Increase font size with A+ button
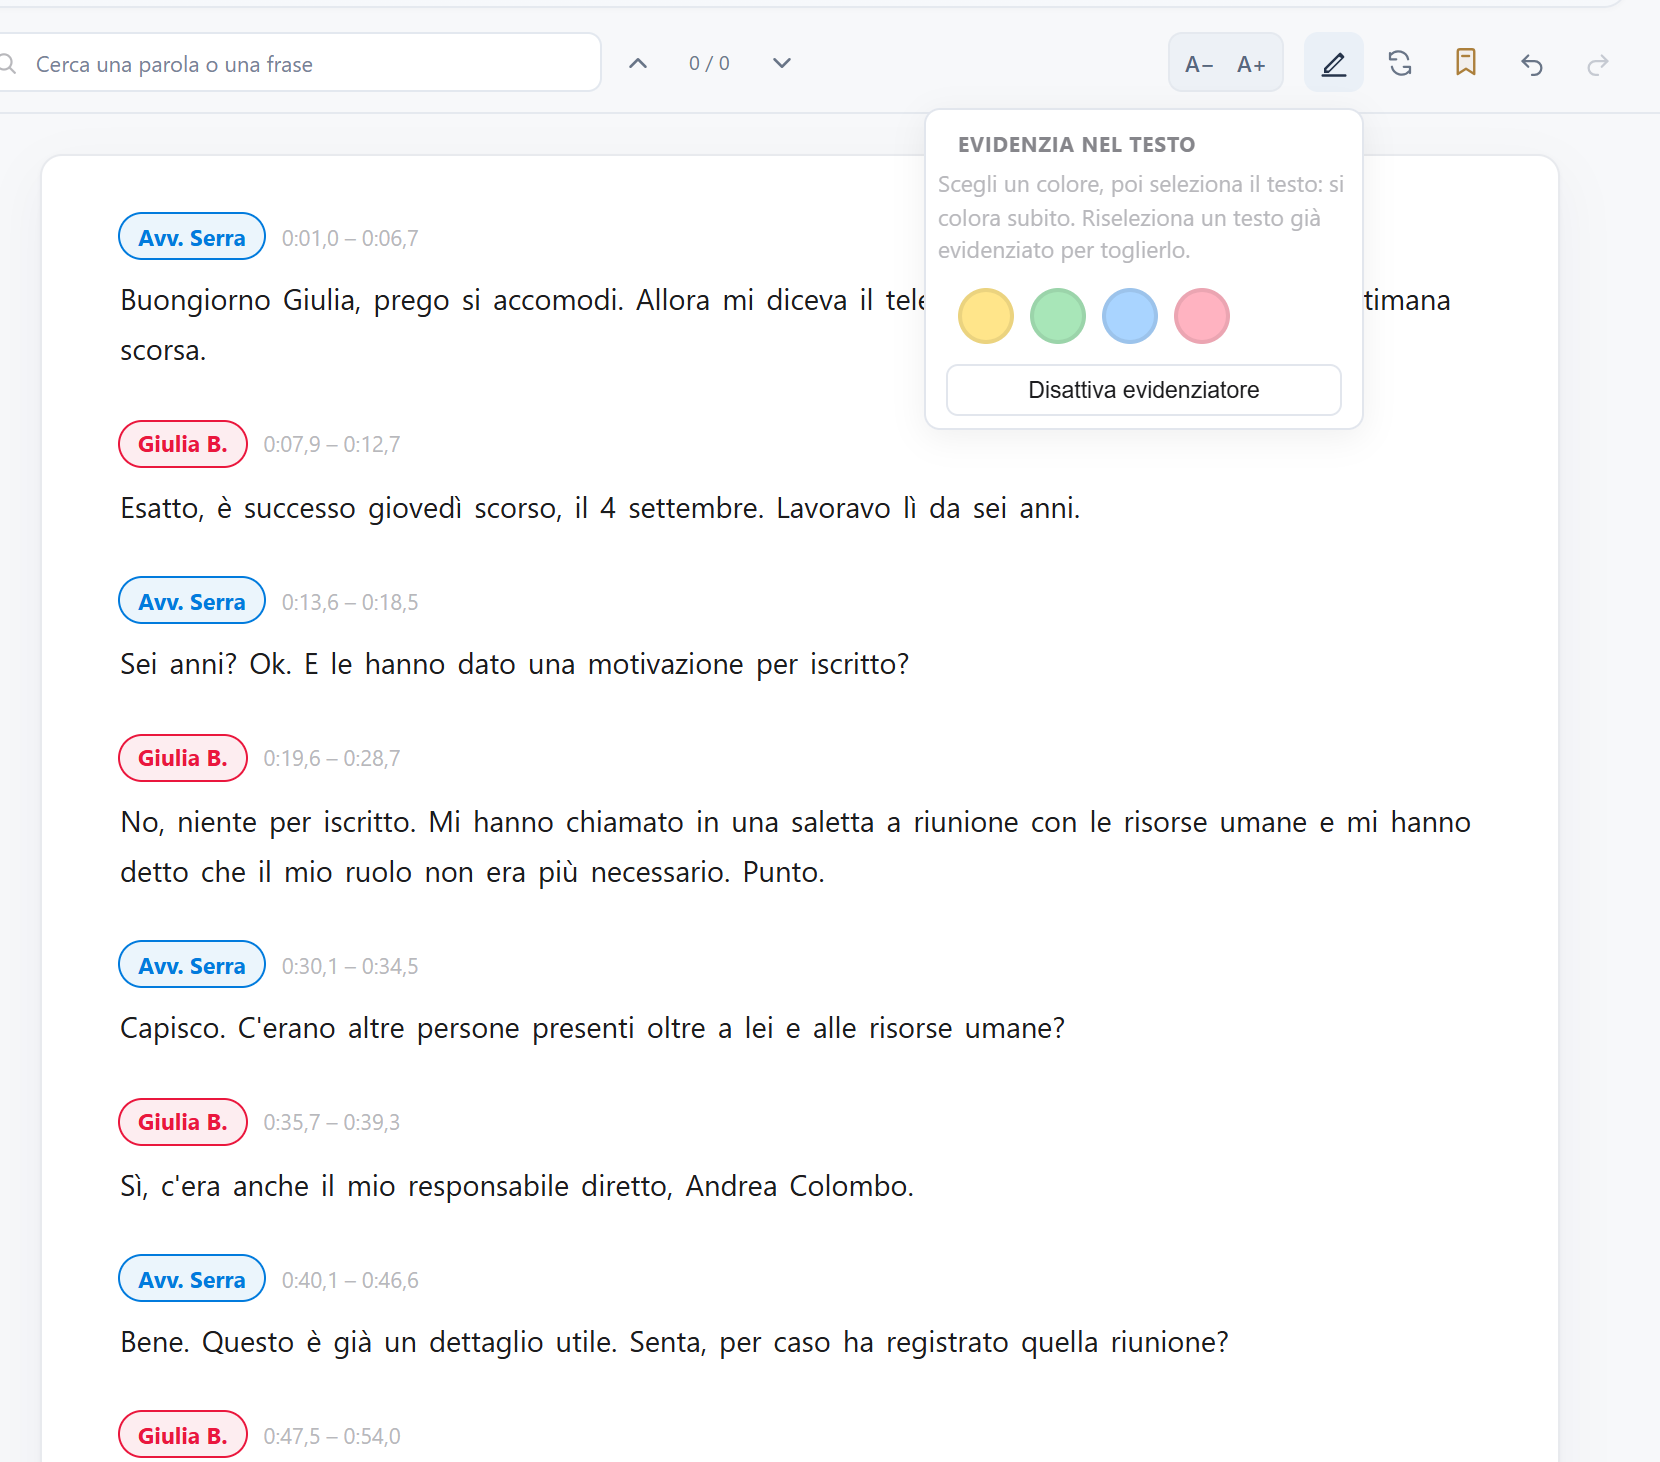Viewport: 1660px width, 1462px height. click(1252, 64)
